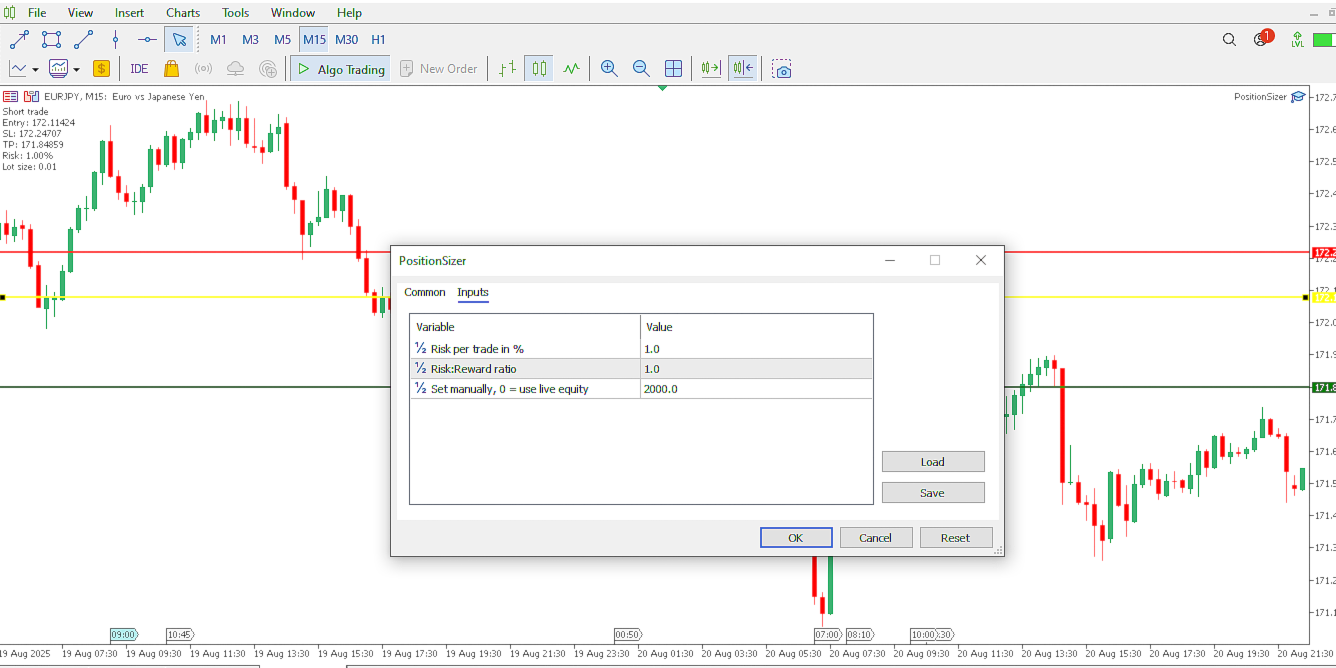Open the Window menu
The image size is (1336, 668).
(293, 13)
